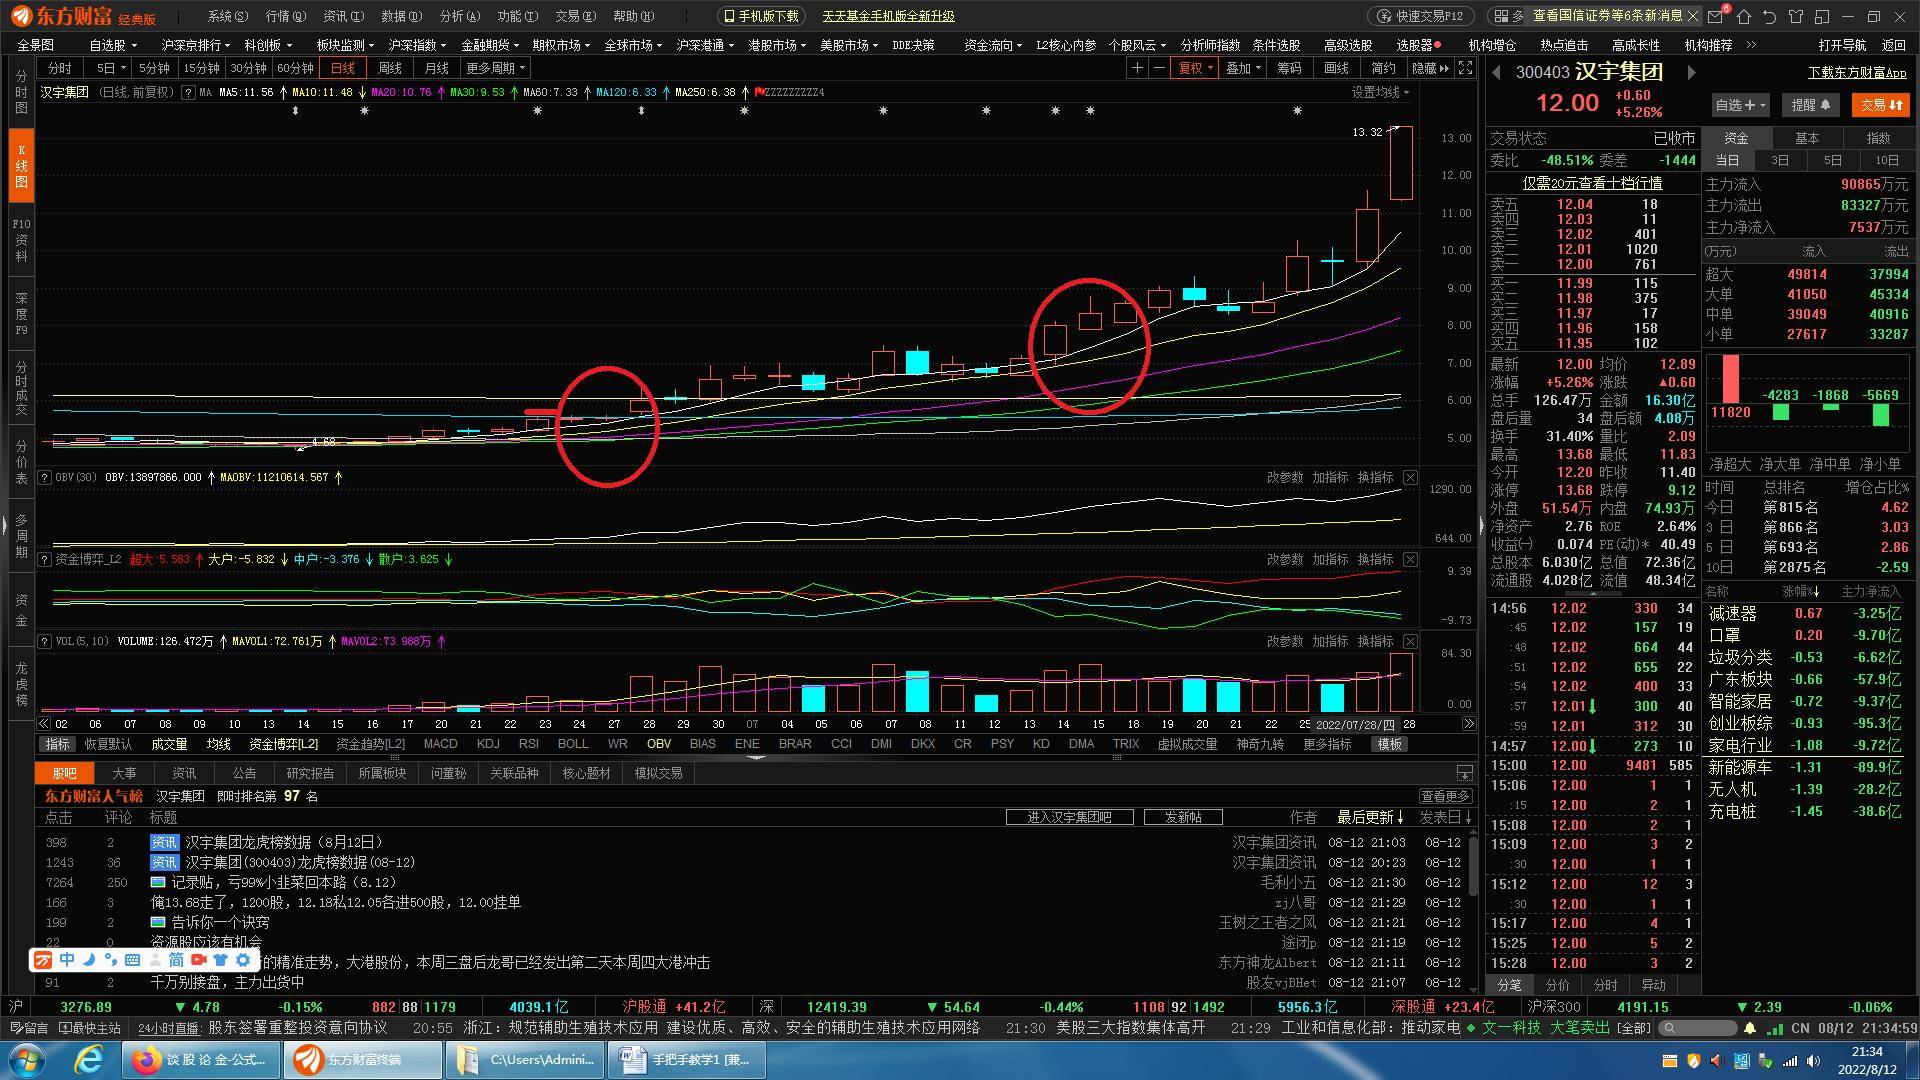Expand 资金流向 menu dropdown
Image resolution: width=1920 pixels, height=1080 pixels.
(x=993, y=45)
